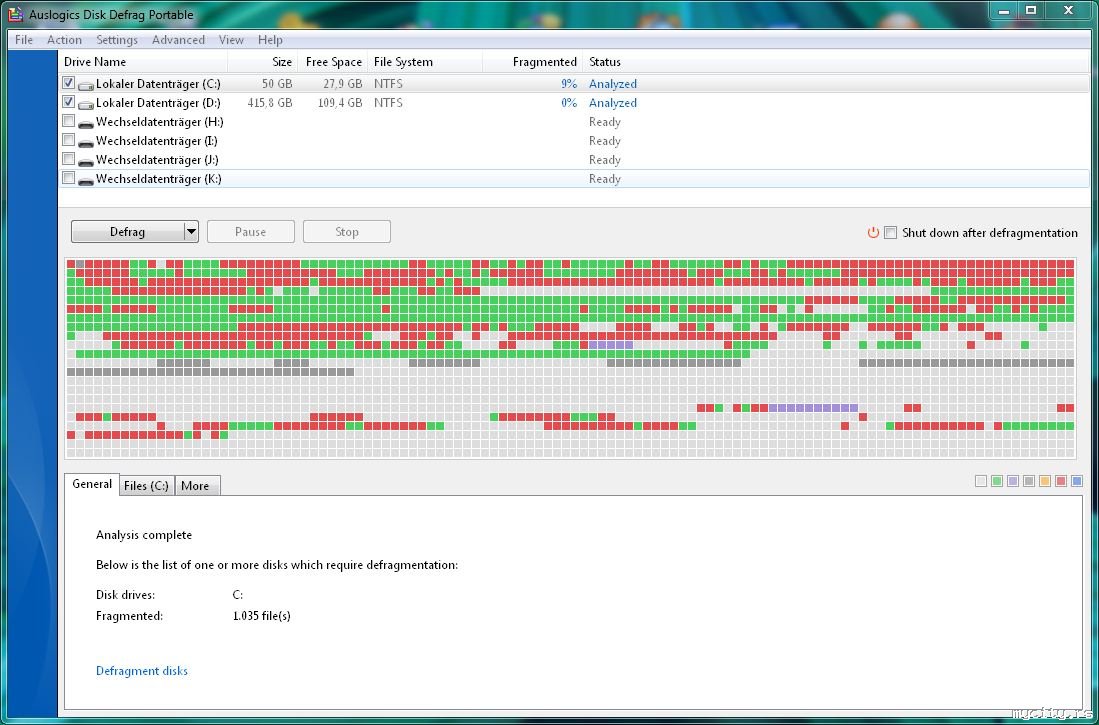Click the 27,9 GB free space value
This screenshot has height=725, width=1099.
click(x=343, y=84)
